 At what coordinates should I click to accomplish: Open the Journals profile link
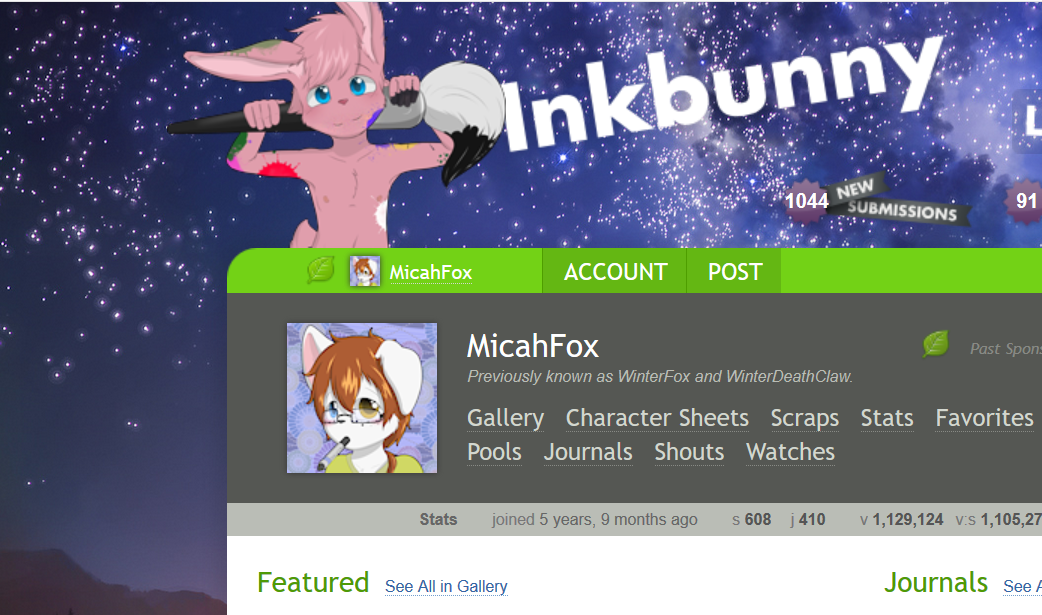(588, 452)
